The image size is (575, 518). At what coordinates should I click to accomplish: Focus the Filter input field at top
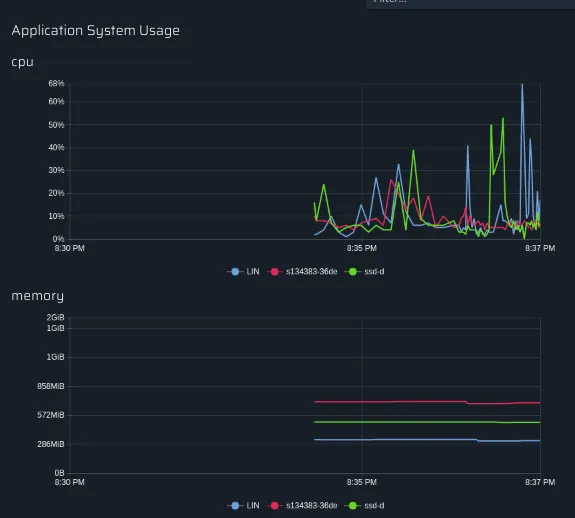point(470,3)
